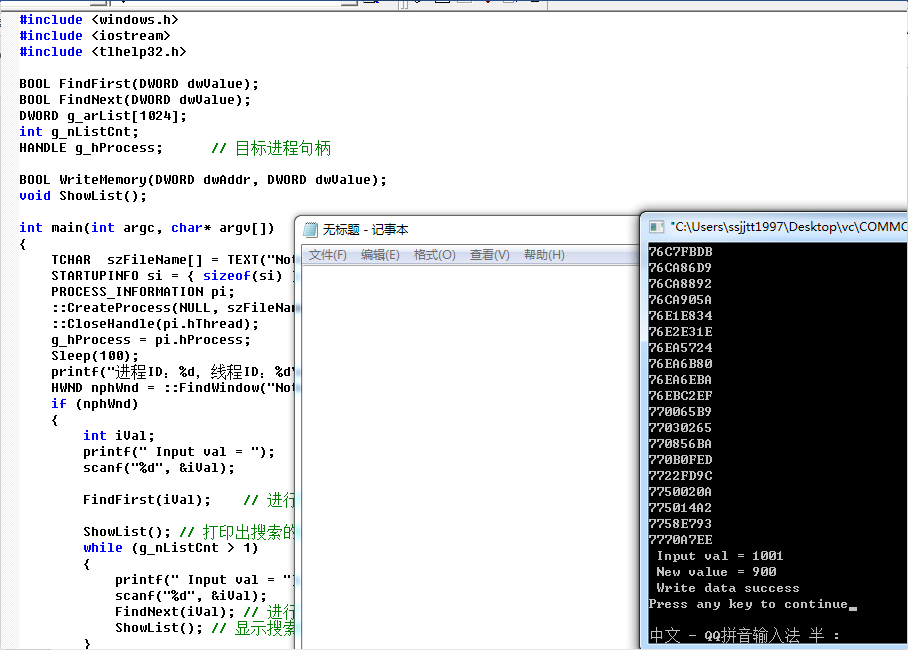Open the 文件(F) menu in Notepad

point(327,255)
